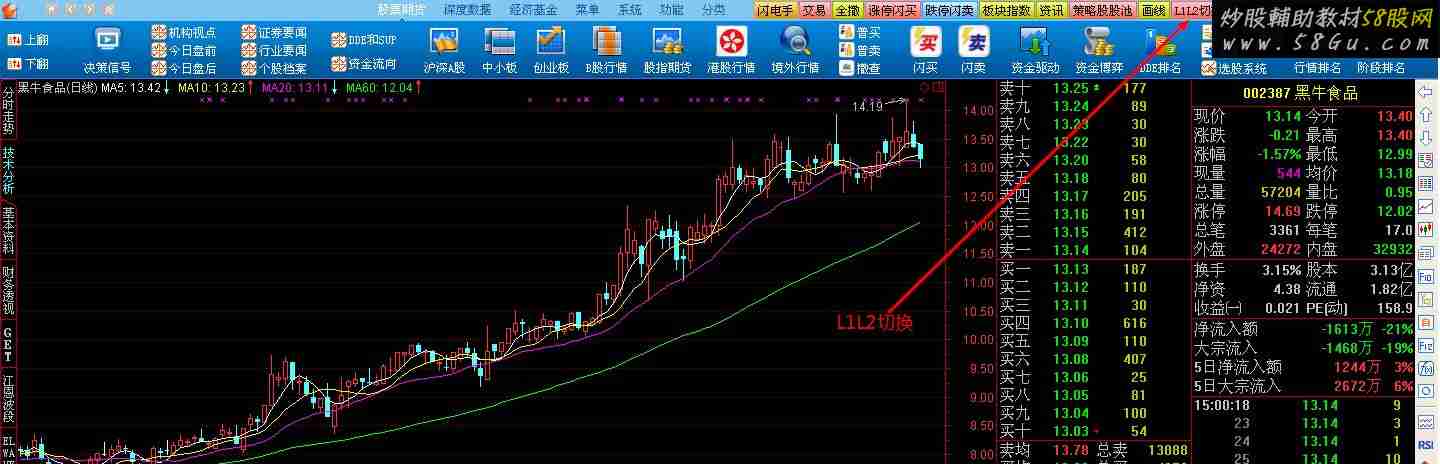
Task: Open the 中小板 board icon
Action: click(x=499, y=41)
